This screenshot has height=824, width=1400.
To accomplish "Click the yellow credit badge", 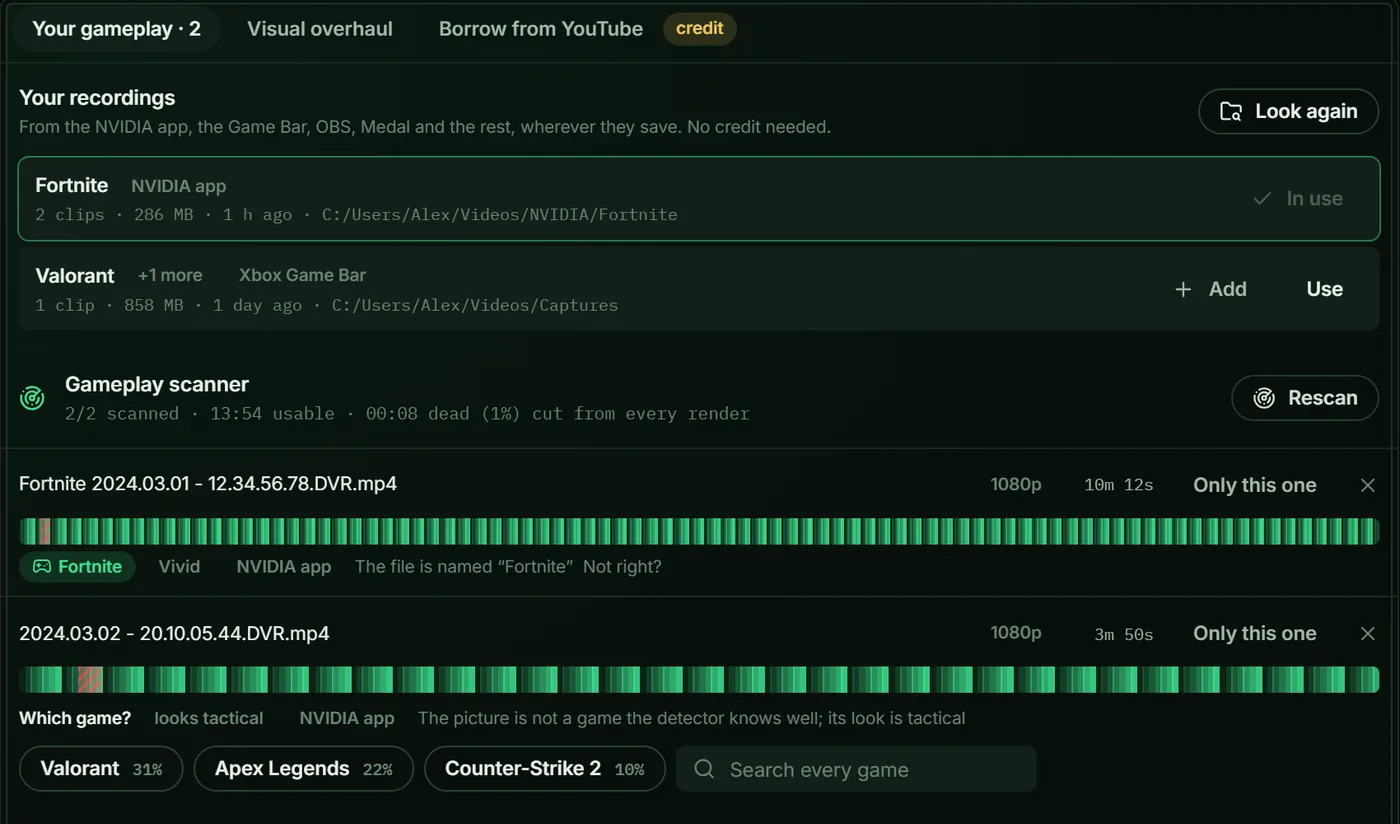I will pyautogui.click(x=700, y=28).
